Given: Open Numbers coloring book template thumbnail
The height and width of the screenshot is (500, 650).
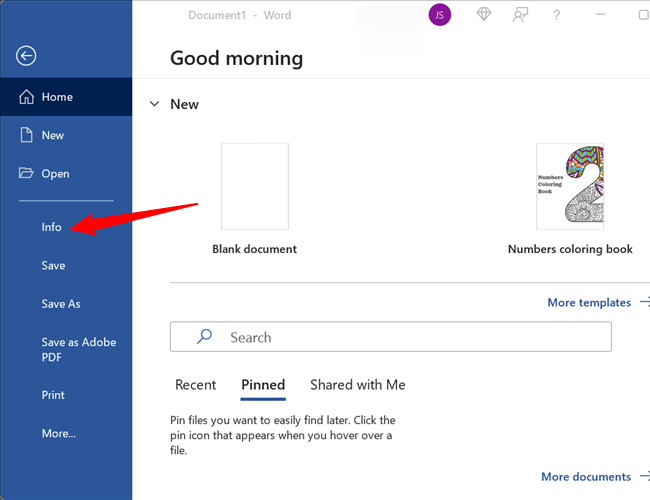Looking at the screenshot, I should pyautogui.click(x=570, y=186).
